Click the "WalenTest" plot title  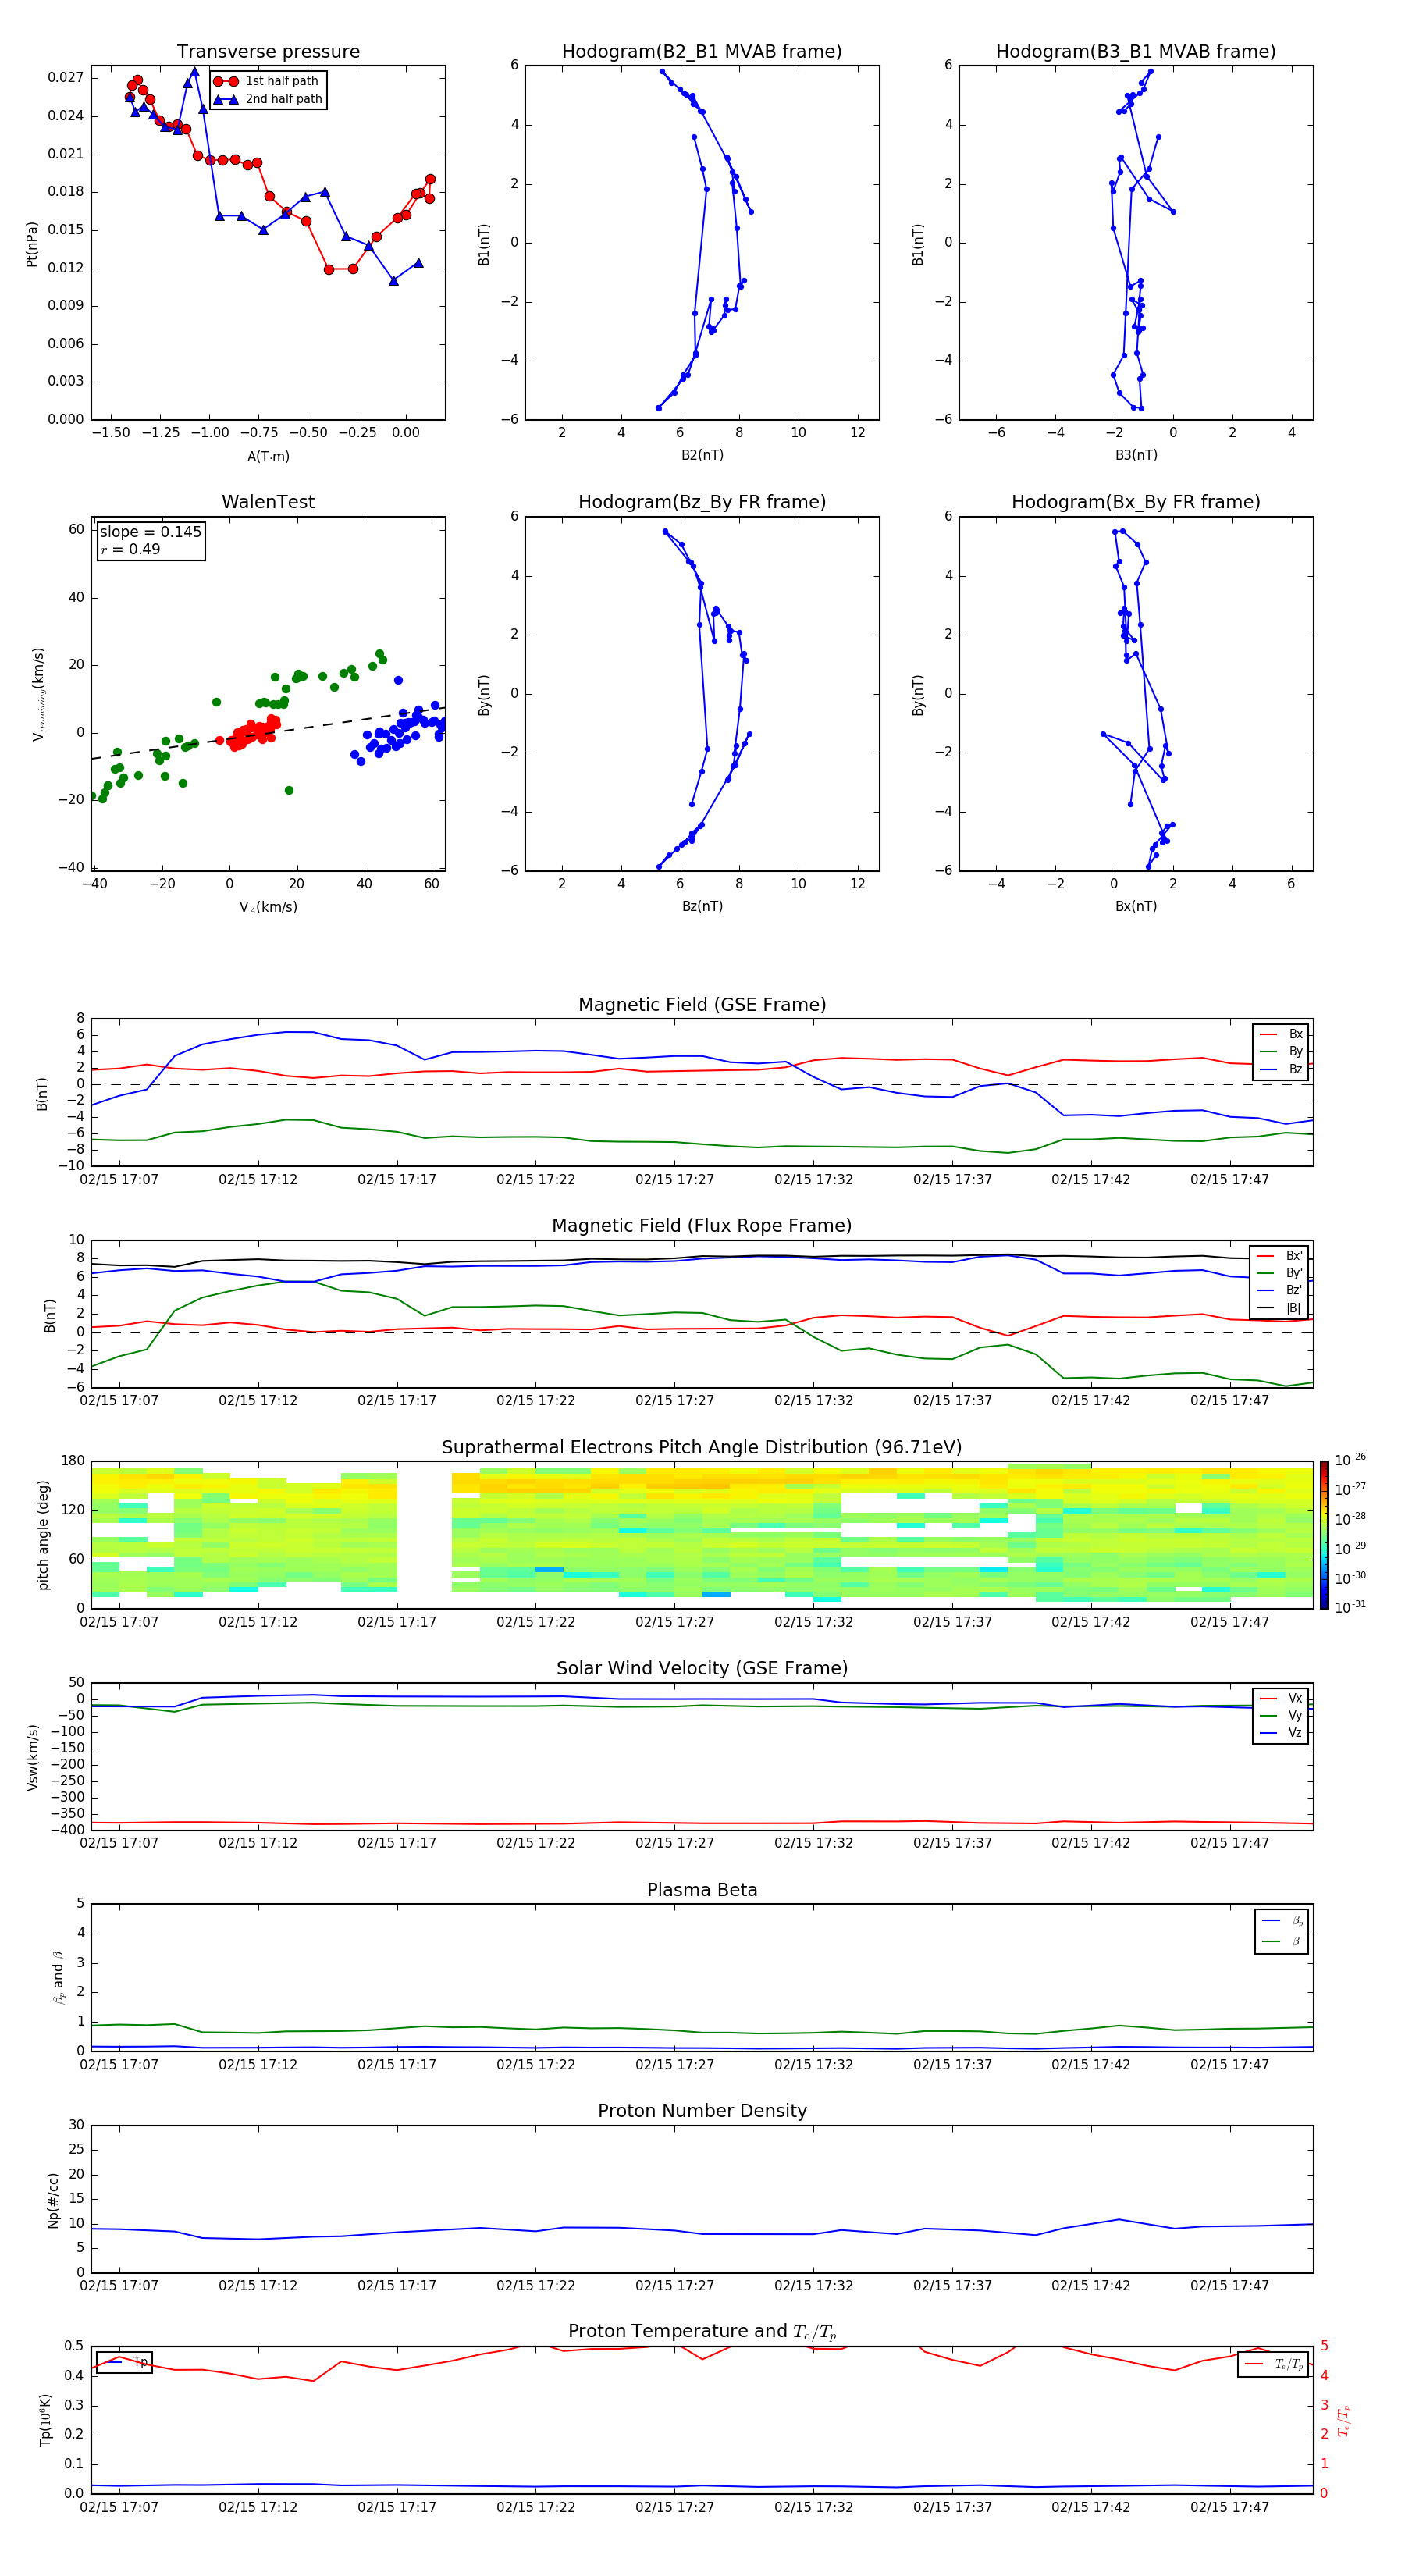click(268, 502)
